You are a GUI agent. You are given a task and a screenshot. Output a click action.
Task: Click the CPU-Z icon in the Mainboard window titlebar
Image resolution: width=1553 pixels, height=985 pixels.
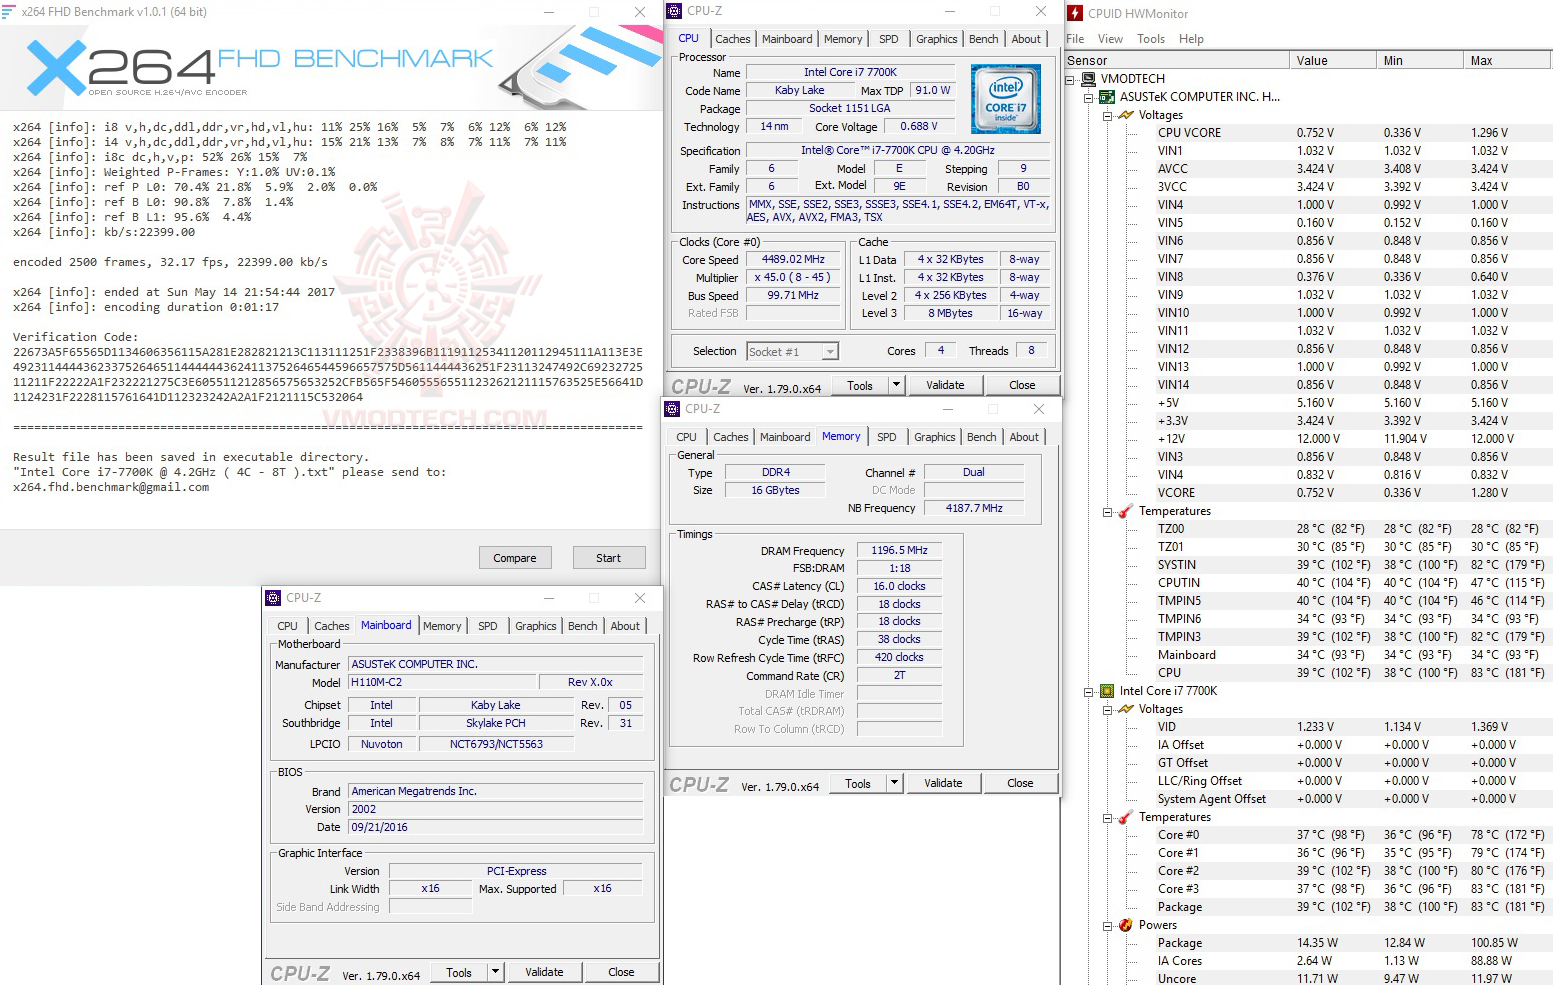[272, 597]
